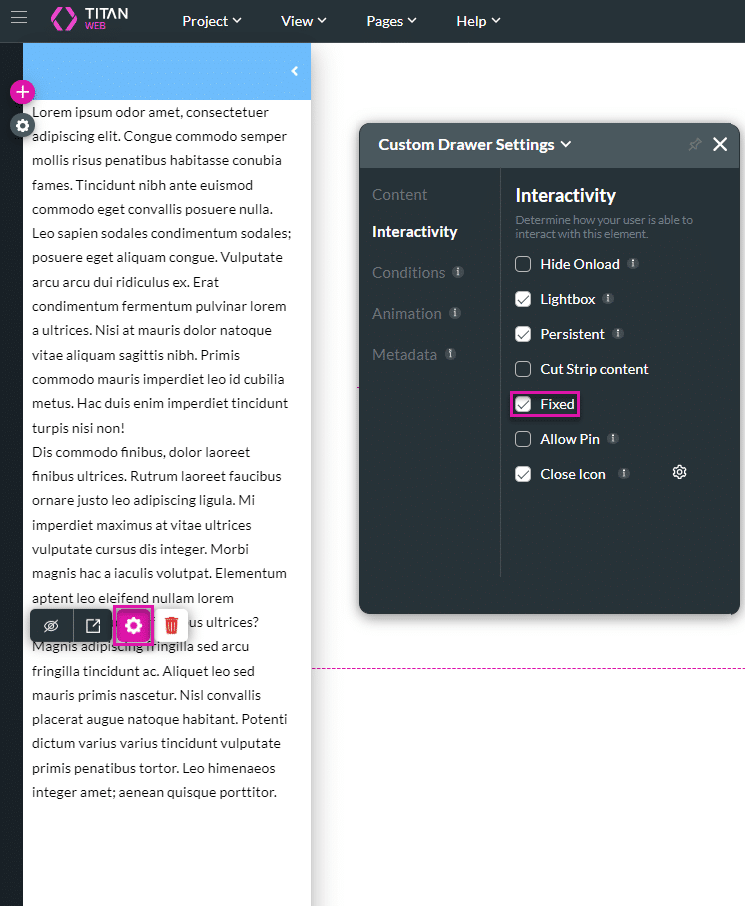Toggle the hidden eye icon in floating toolbar
This screenshot has height=906, width=745.
tap(52, 625)
